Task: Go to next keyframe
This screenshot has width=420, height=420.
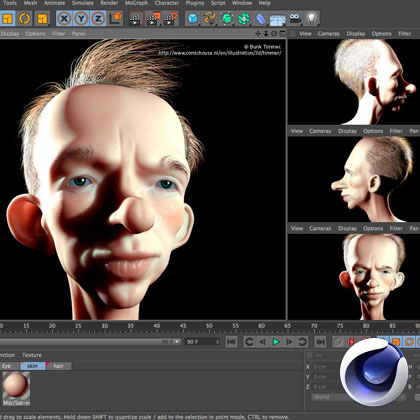Action: 302,342
